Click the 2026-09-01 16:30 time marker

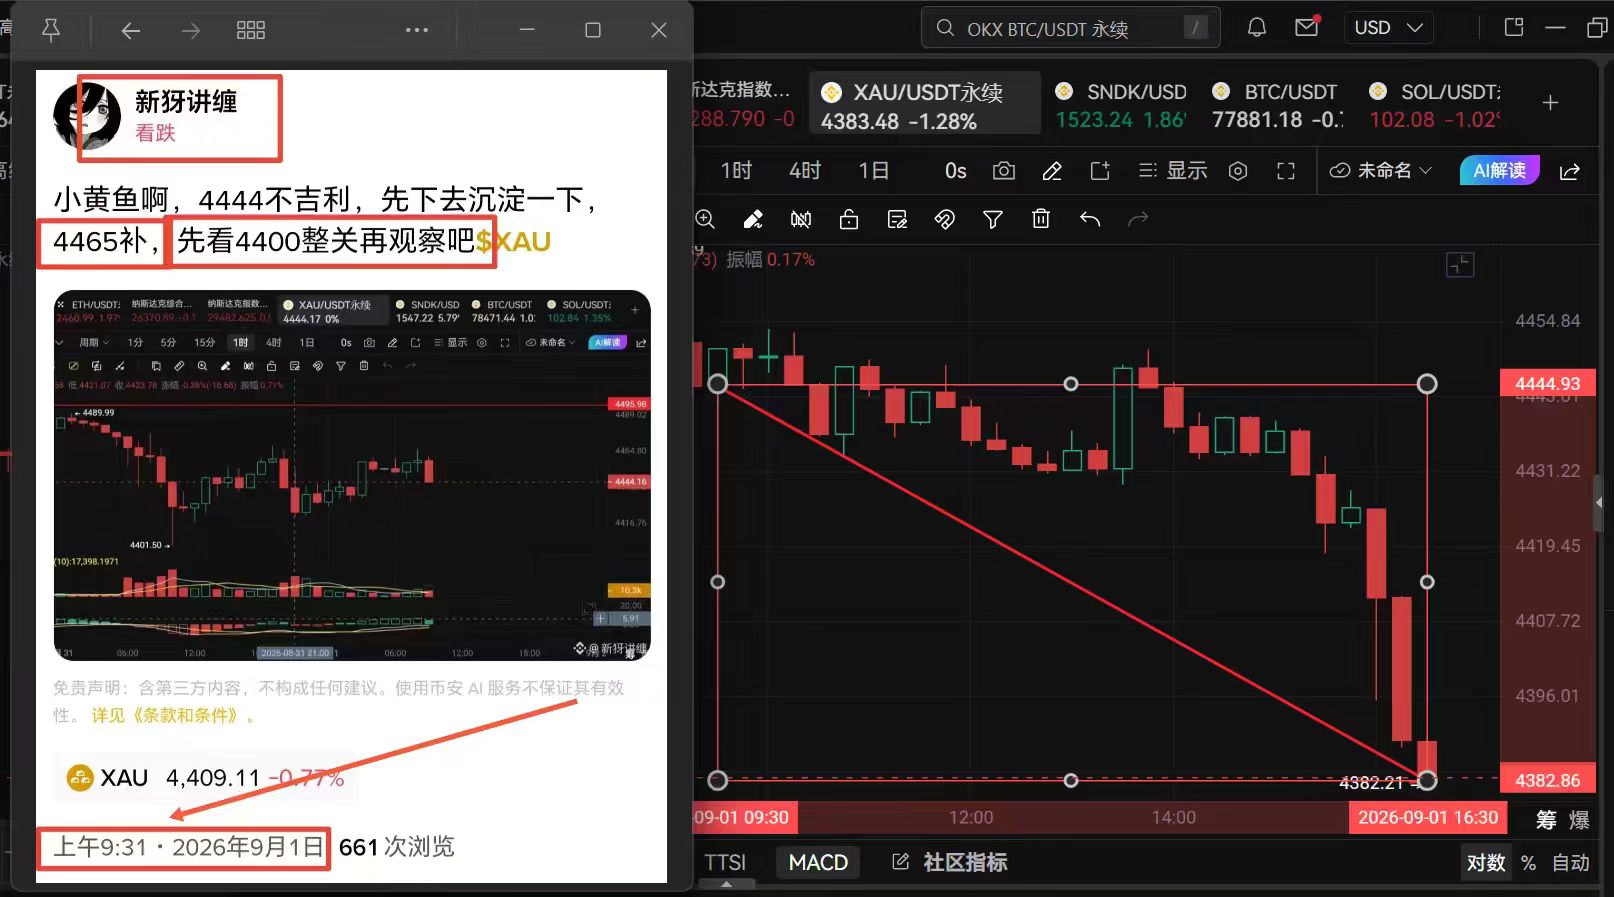click(1427, 817)
